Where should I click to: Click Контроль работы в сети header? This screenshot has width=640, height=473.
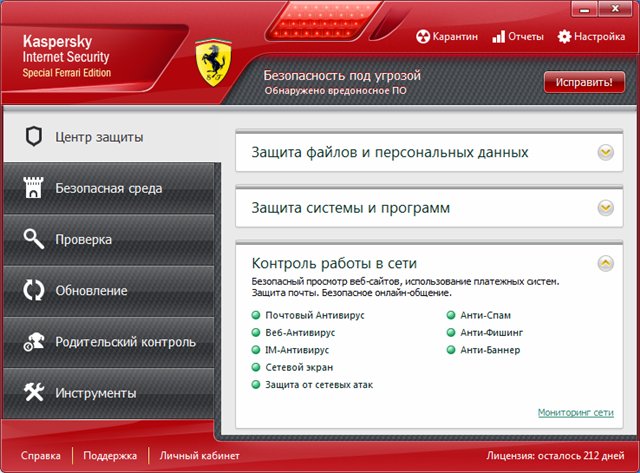click(334, 263)
